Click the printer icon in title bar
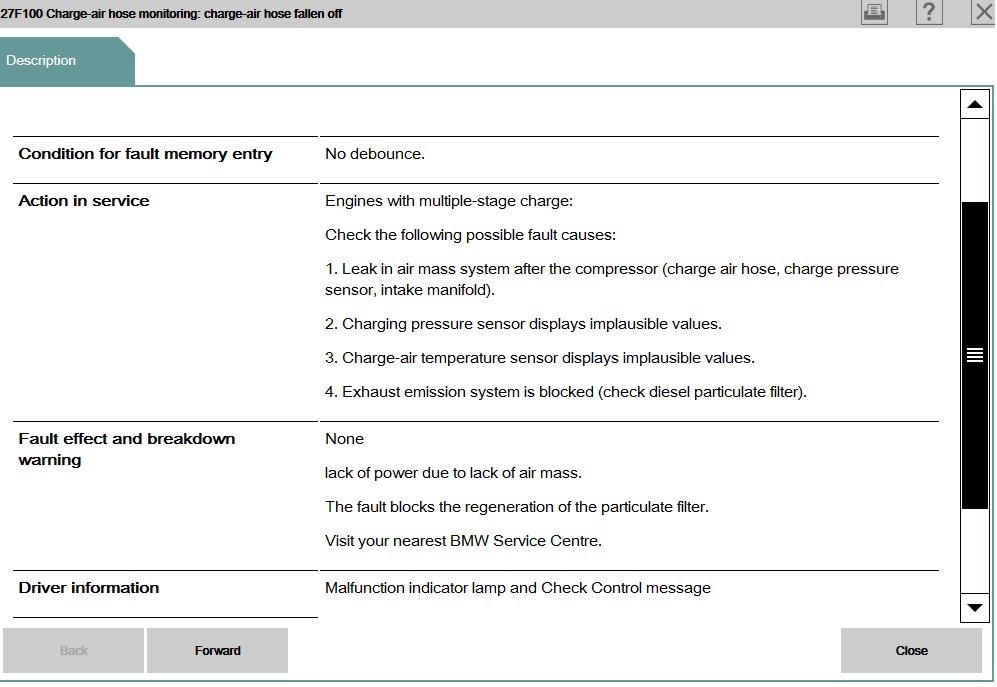 [874, 12]
